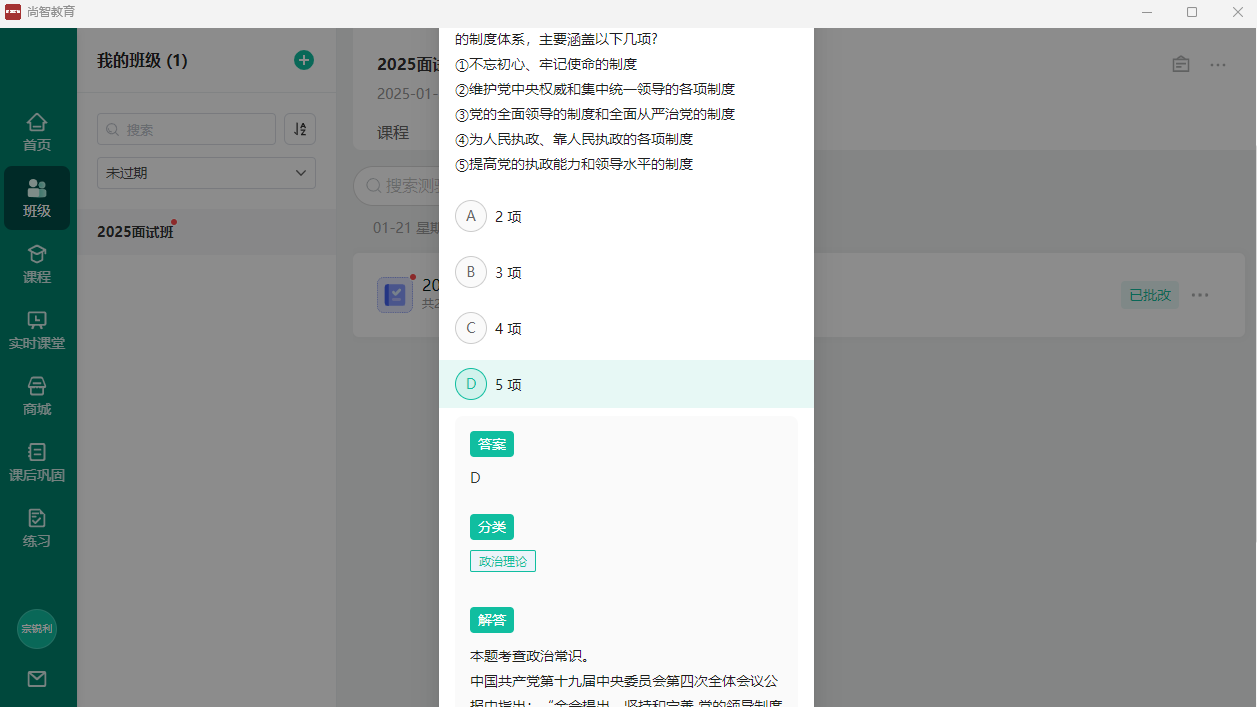Select 2025面试班 from the class list
This screenshot has height=707, width=1257.
pos(135,232)
